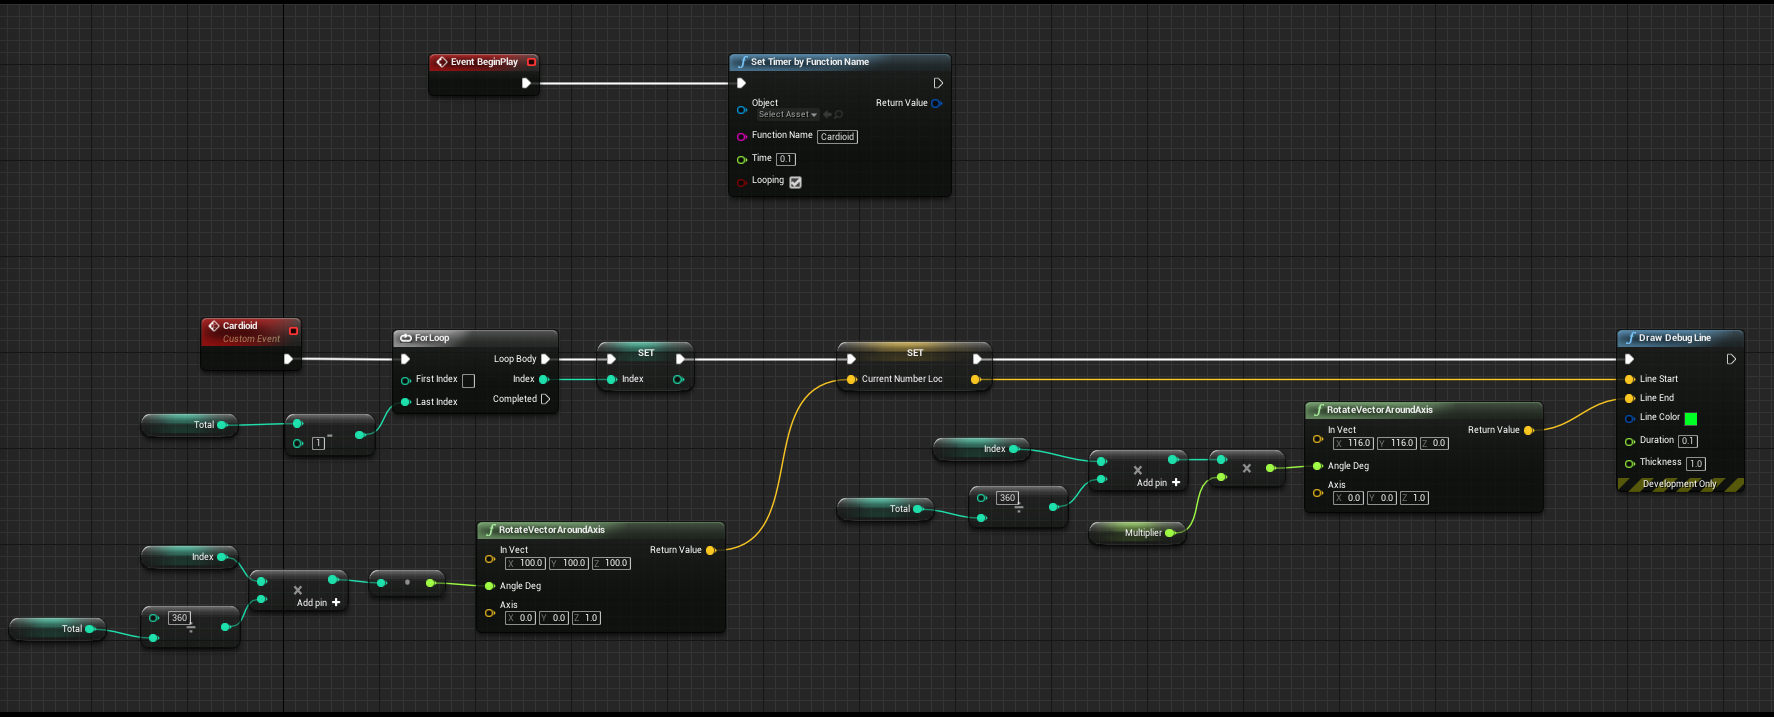The height and width of the screenshot is (717, 1774).
Task: Click the Duration field showing 0.1
Action: pyautogui.click(x=1688, y=441)
